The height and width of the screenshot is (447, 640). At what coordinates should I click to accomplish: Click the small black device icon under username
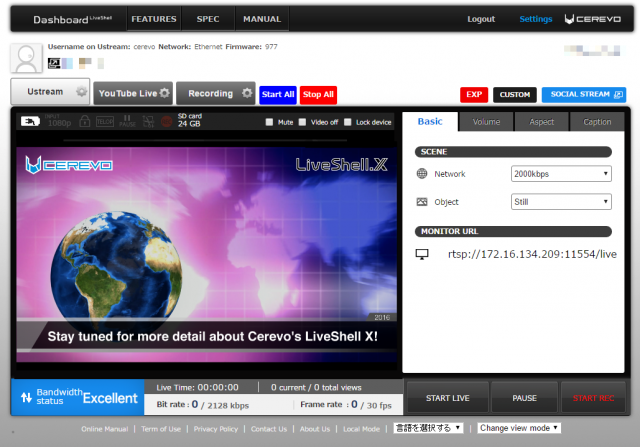[54, 63]
